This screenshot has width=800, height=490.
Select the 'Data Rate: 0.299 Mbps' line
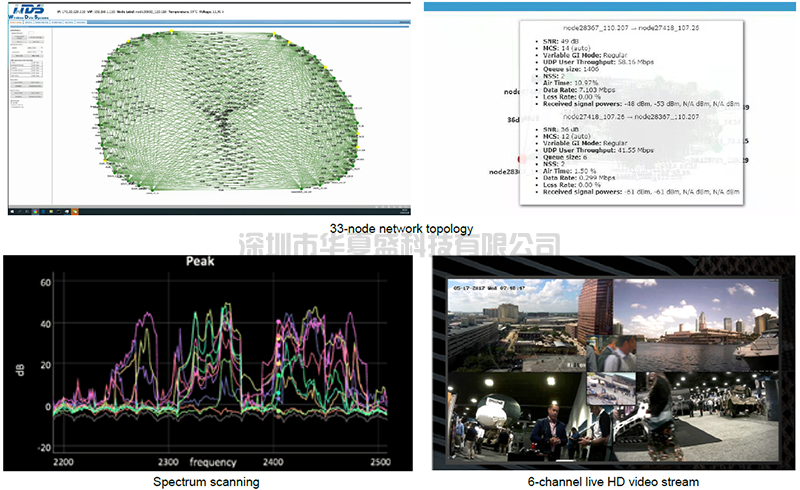pos(579,178)
